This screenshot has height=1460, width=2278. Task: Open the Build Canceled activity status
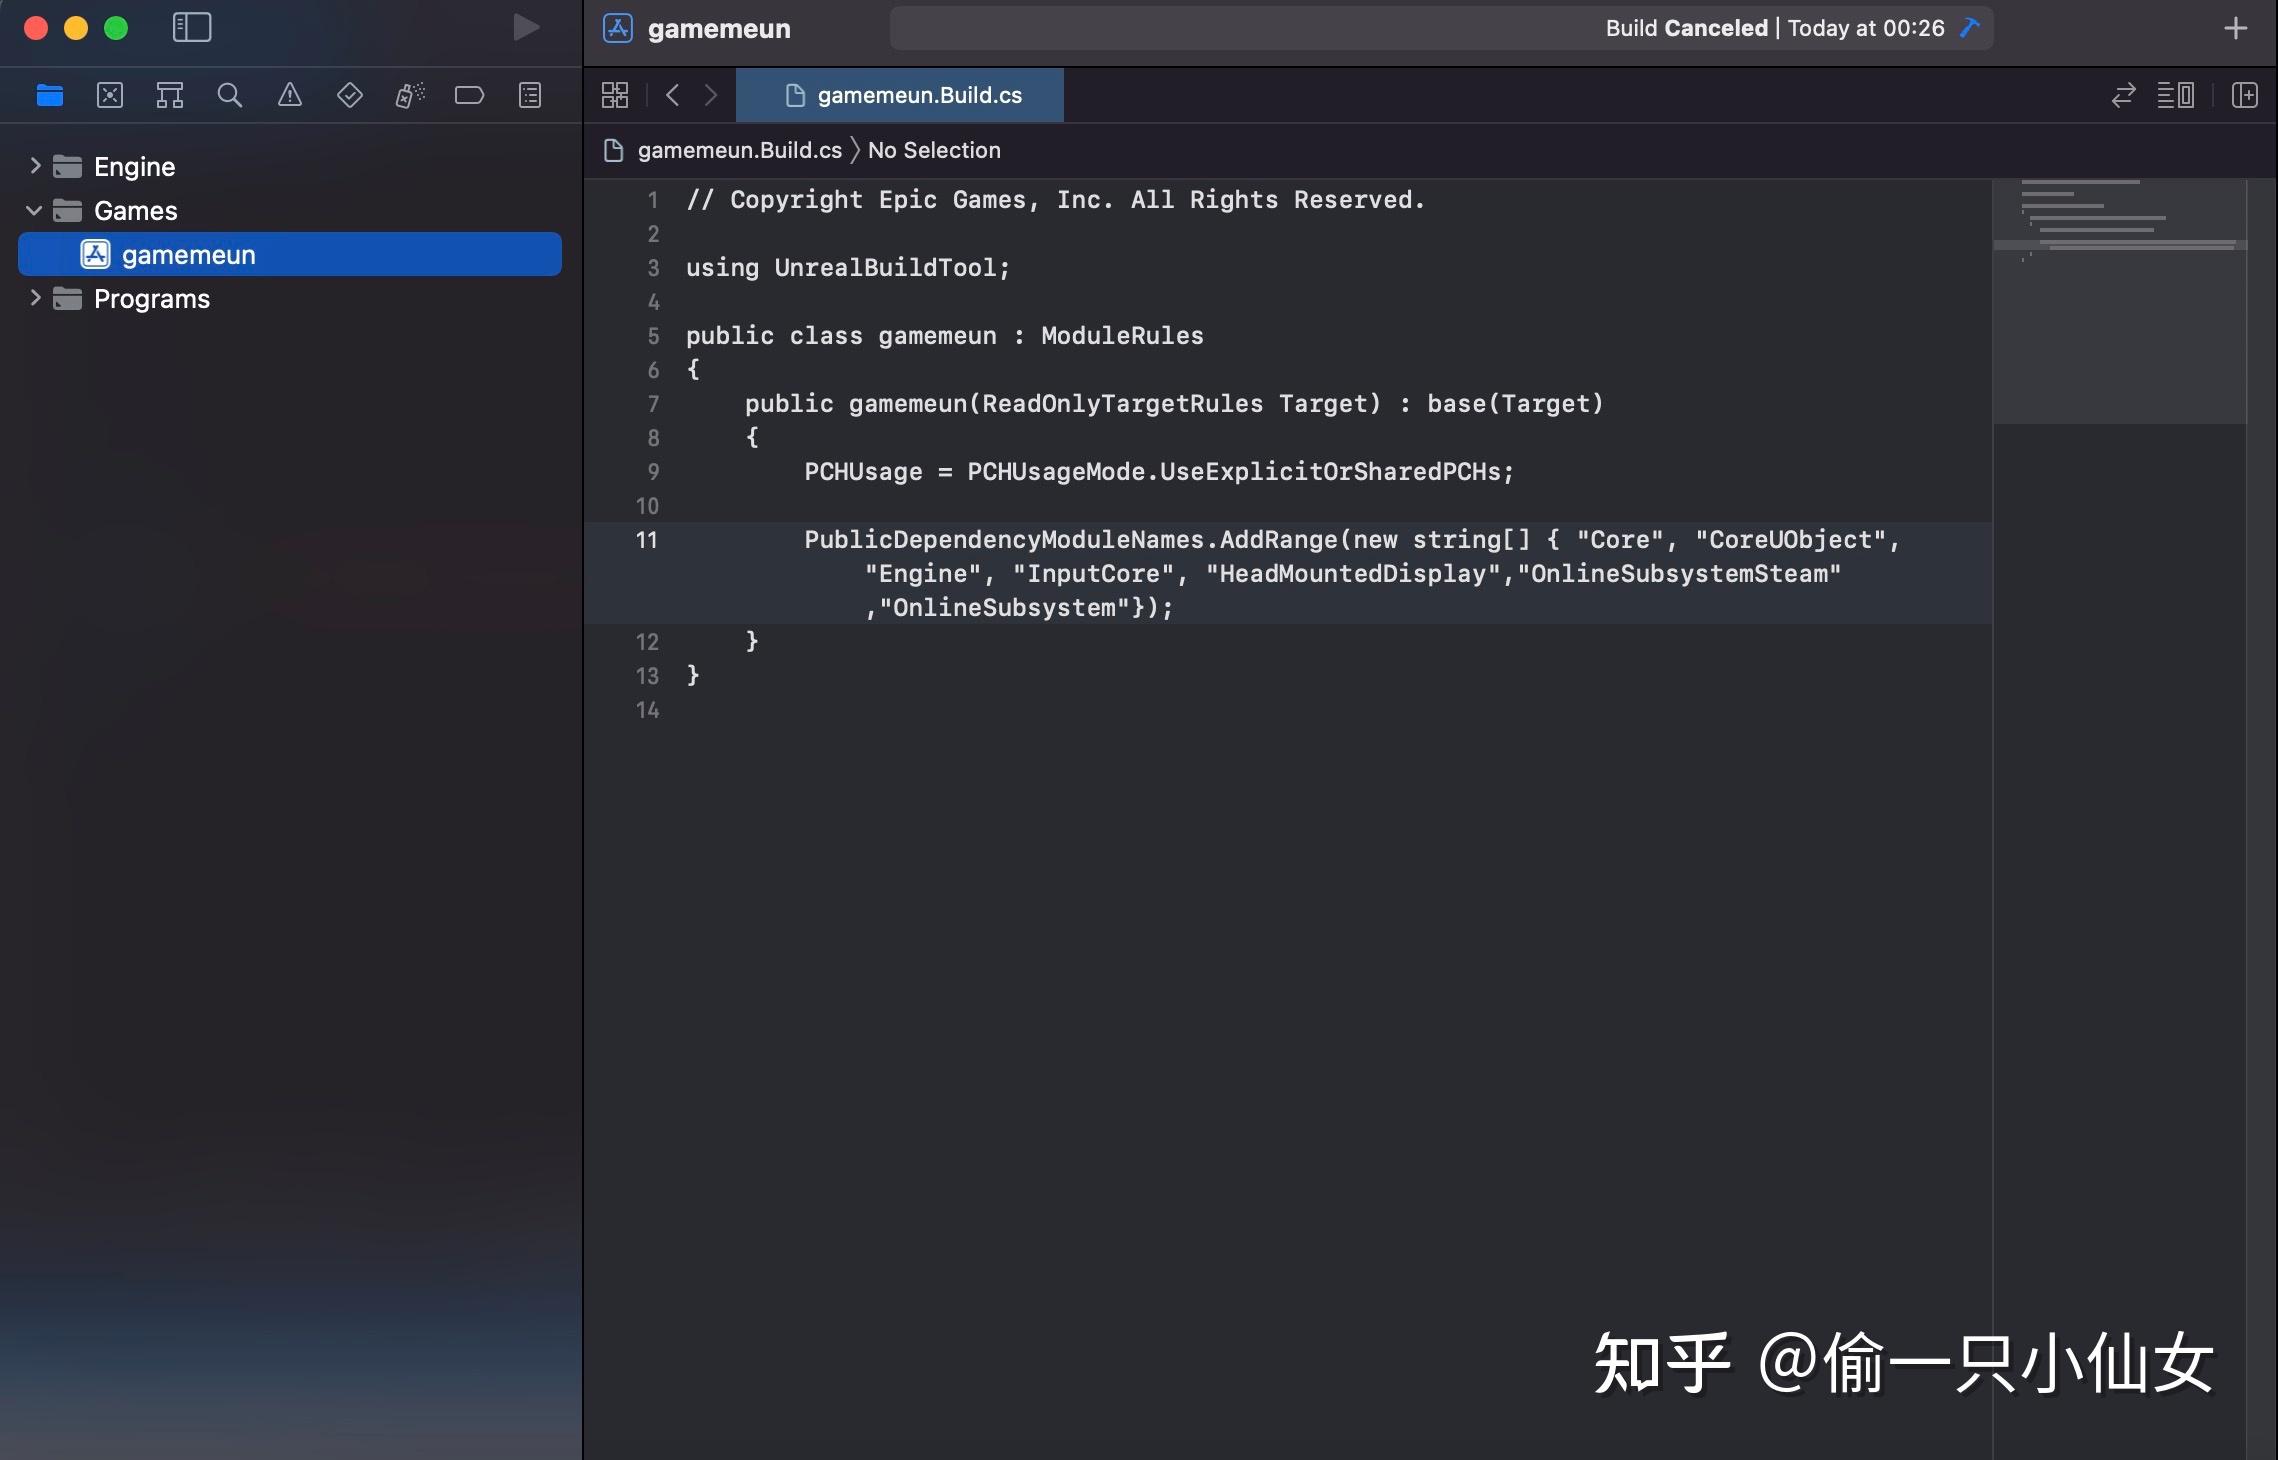(x=1441, y=28)
